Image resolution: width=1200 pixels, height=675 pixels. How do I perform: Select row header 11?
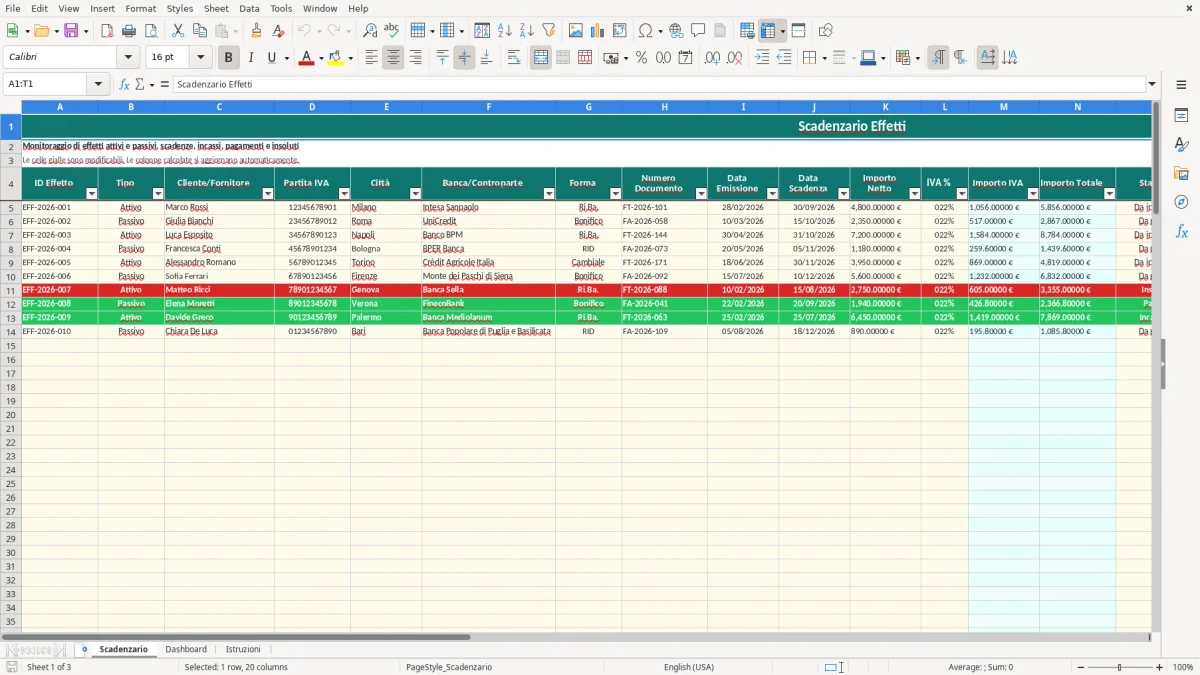pos(10,290)
